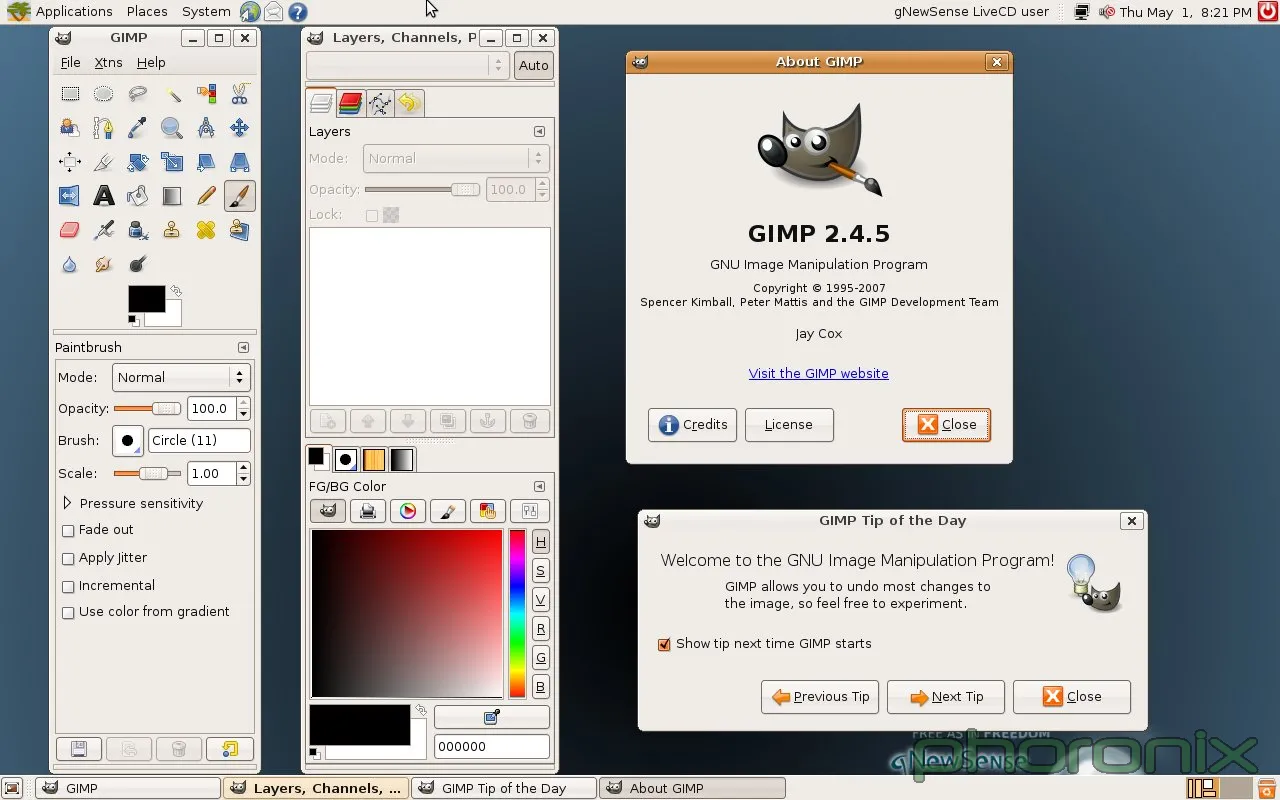Select the Eraser tool
Screen dimensions: 1280x800
pyautogui.click(x=70, y=230)
